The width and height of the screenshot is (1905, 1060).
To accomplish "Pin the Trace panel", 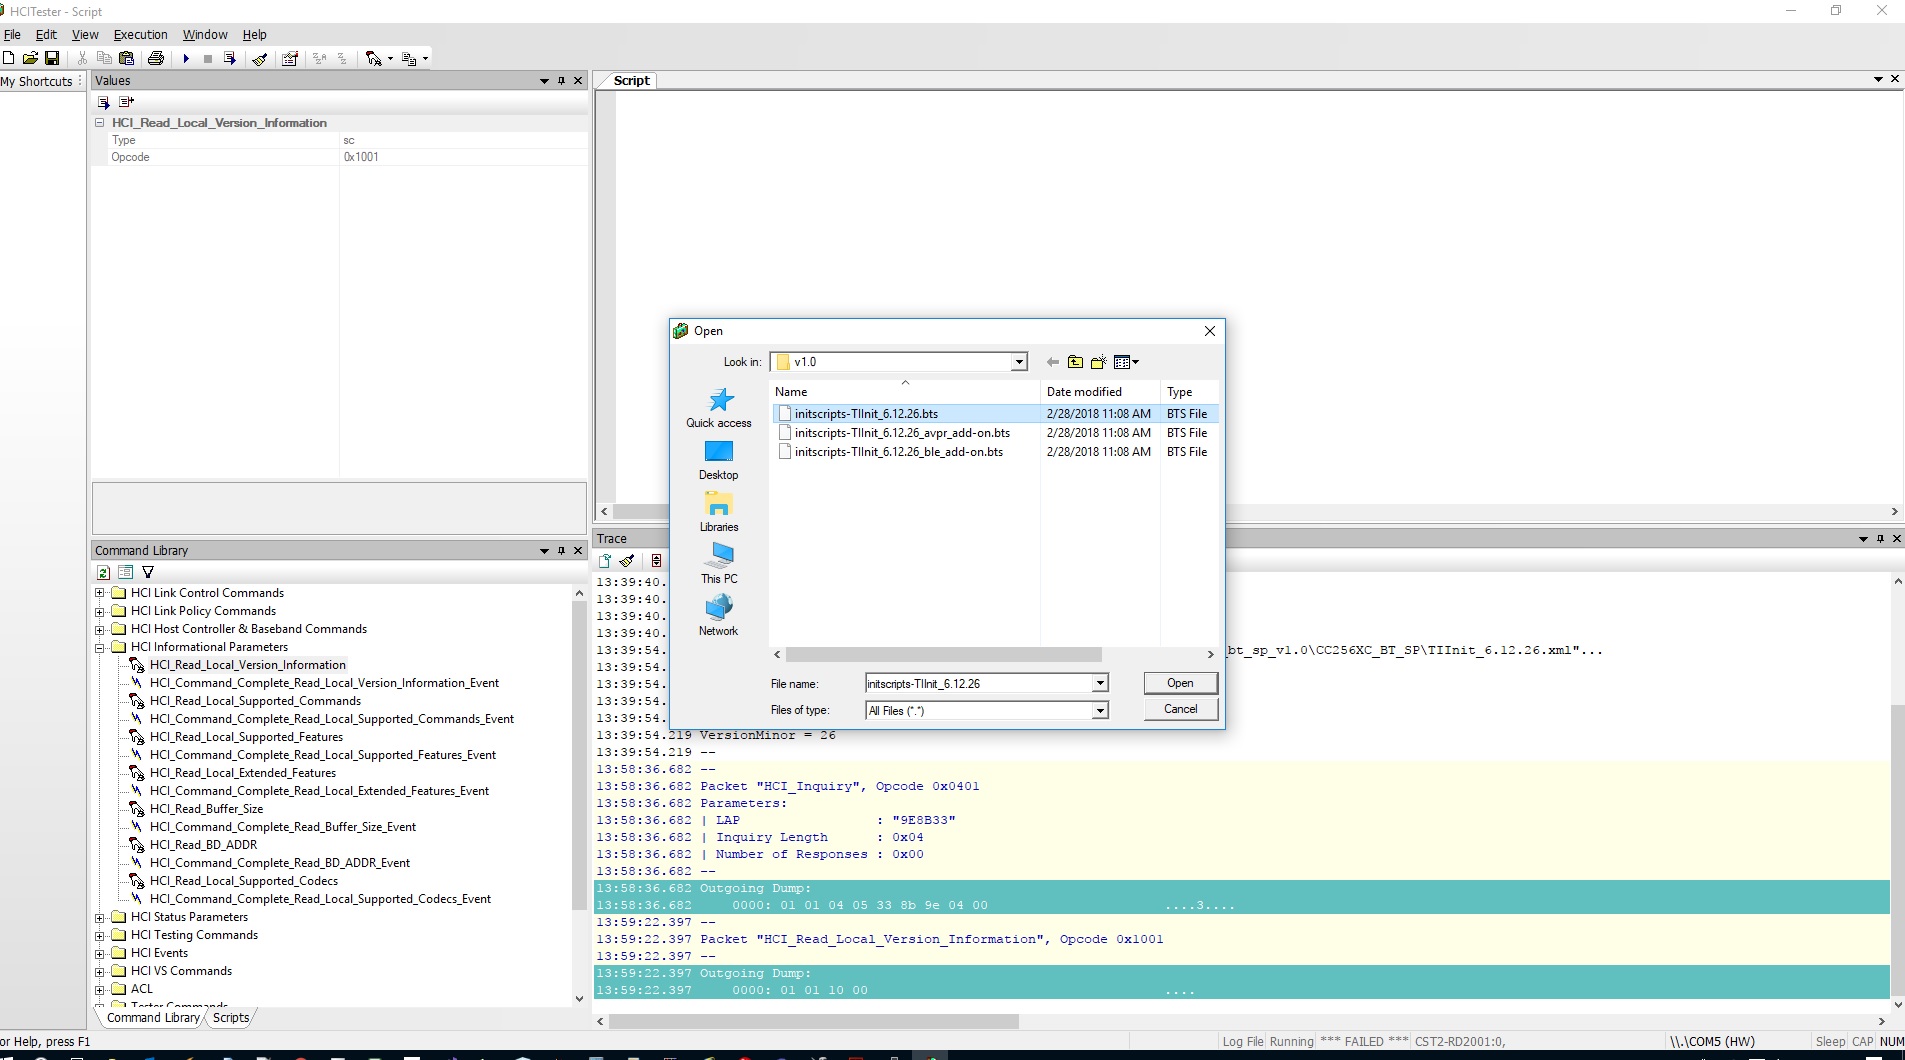I will [x=1880, y=539].
